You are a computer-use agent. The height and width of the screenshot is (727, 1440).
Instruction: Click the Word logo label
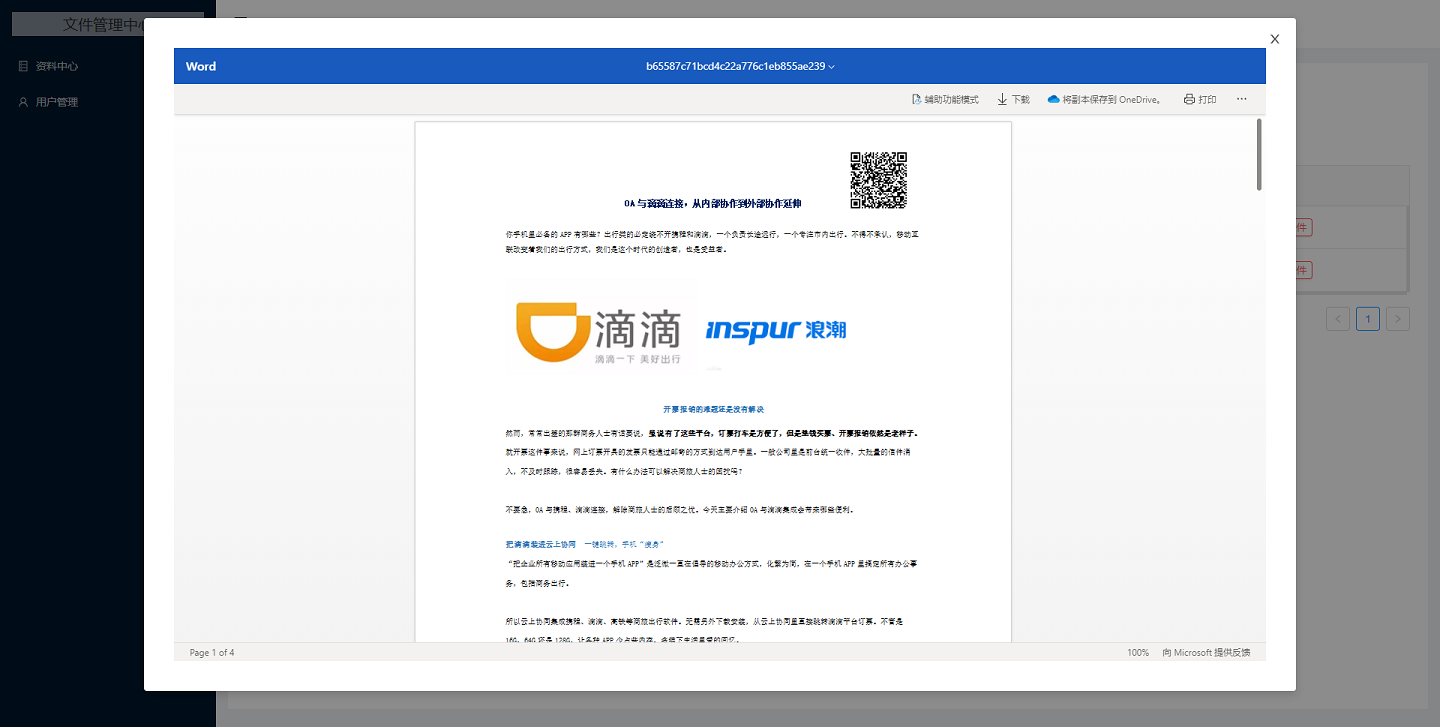click(x=201, y=66)
